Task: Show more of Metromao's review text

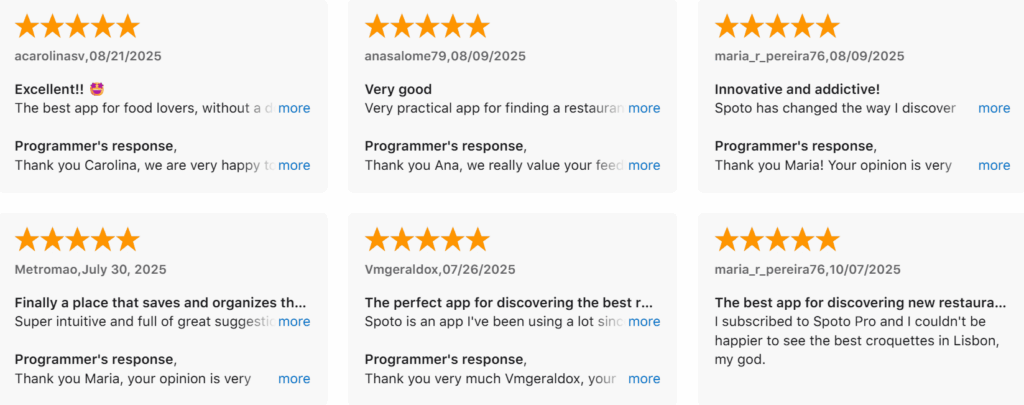Action: point(294,321)
